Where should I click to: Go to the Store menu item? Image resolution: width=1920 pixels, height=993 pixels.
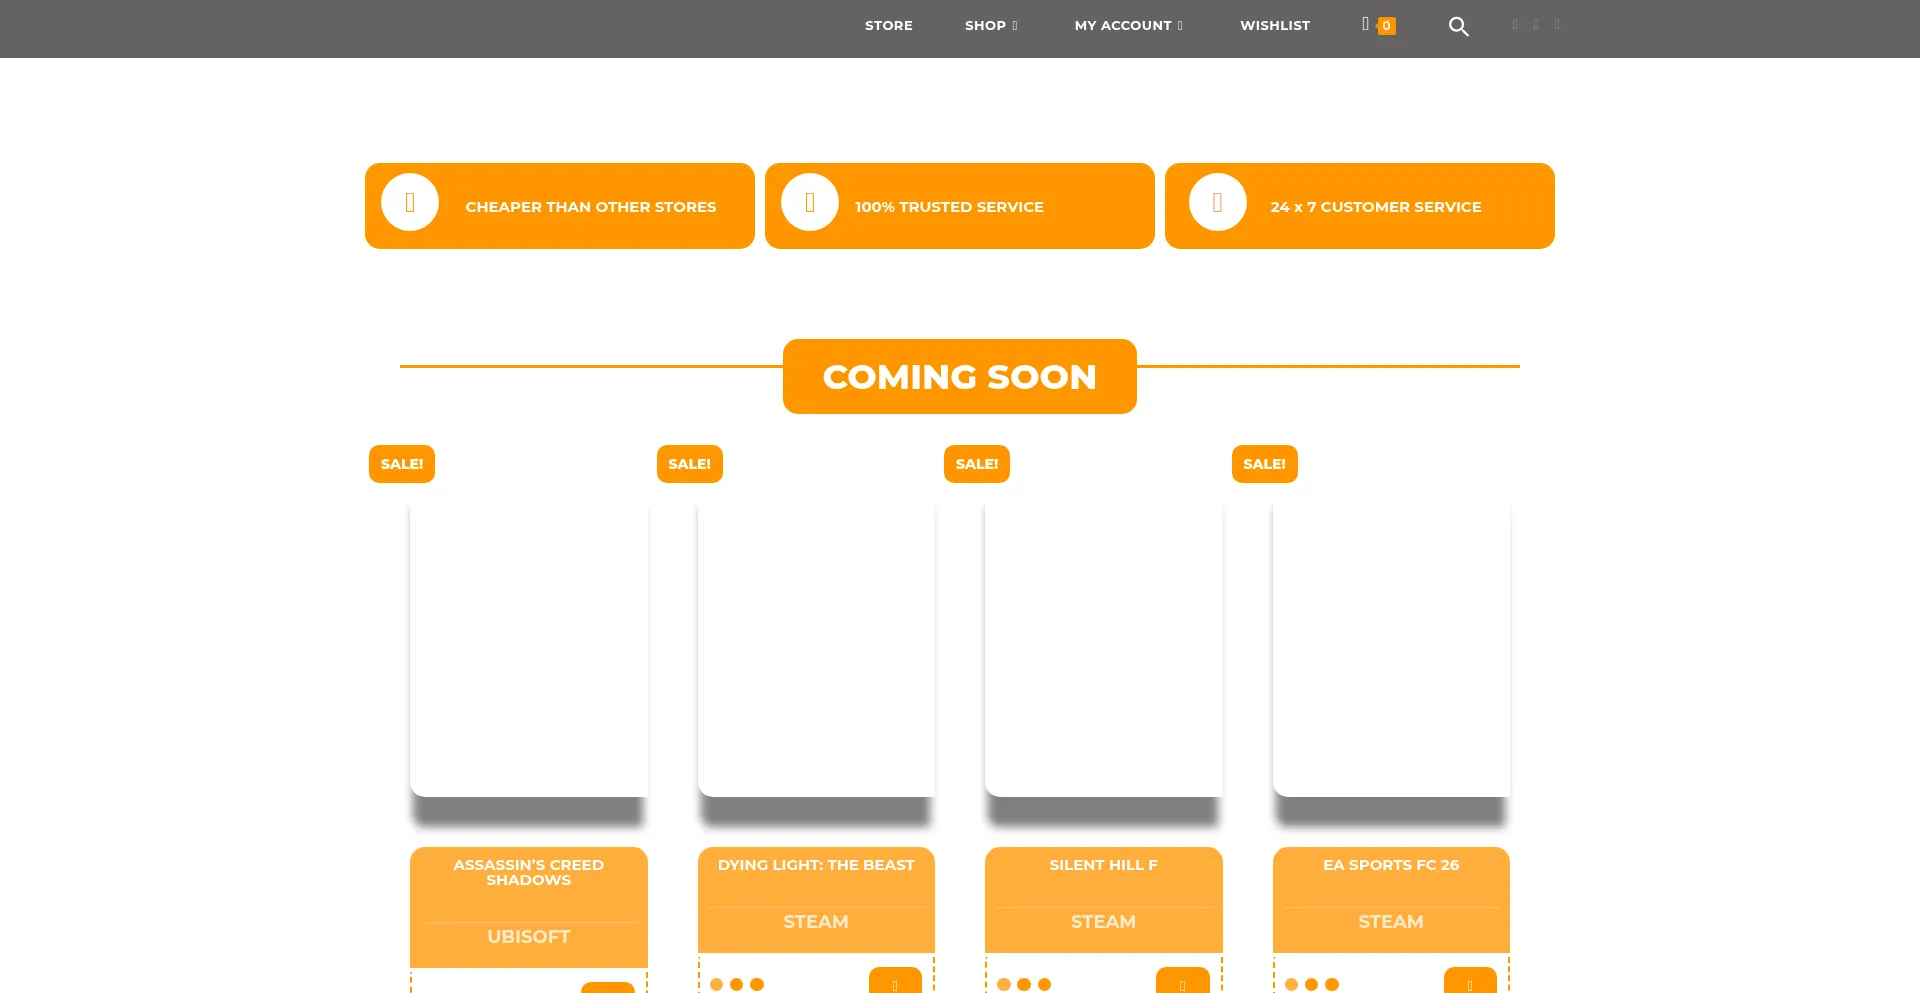click(x=888, y=26)
